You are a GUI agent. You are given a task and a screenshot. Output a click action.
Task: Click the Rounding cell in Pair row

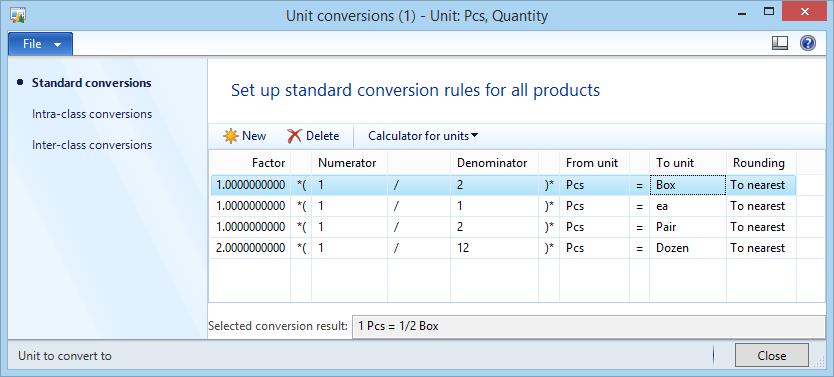761,227
